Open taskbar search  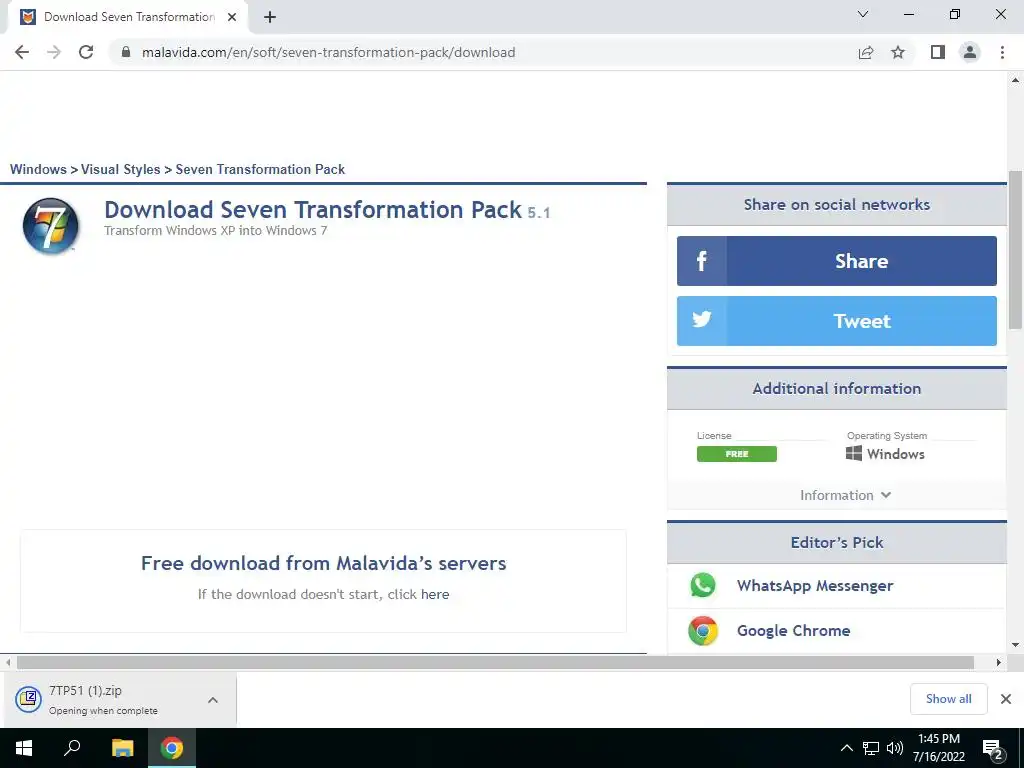(72, 748)
